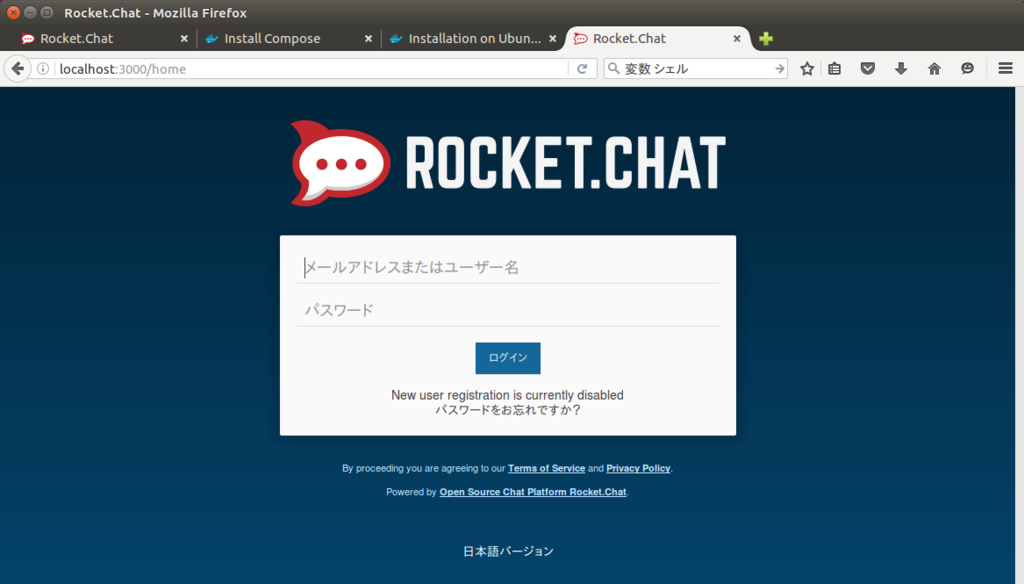Image resolution: width=1024 pixels, height=584 pixels.
Task: Open downloads arrow icon
Action: click(x=901, y=69)
